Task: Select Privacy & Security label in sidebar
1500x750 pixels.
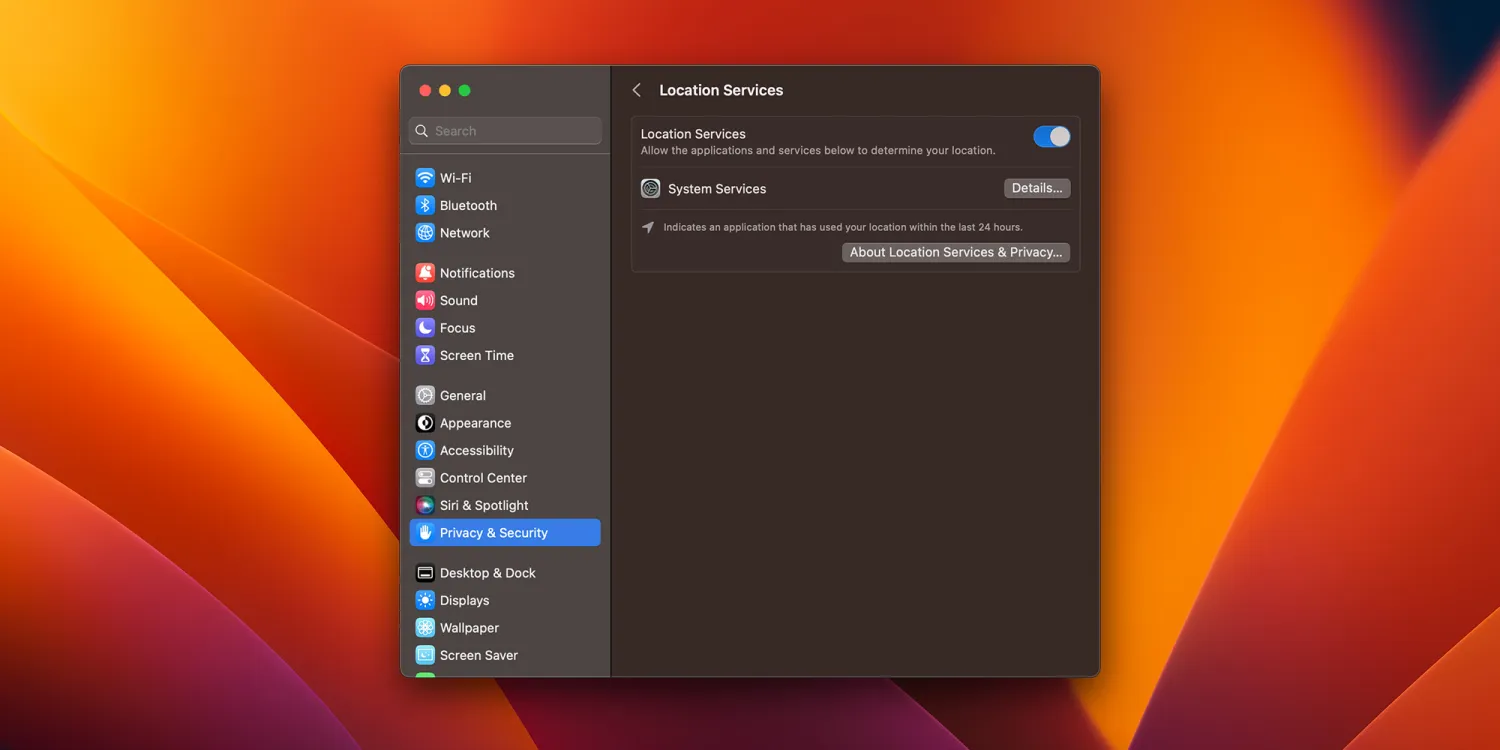Action: 494,533
